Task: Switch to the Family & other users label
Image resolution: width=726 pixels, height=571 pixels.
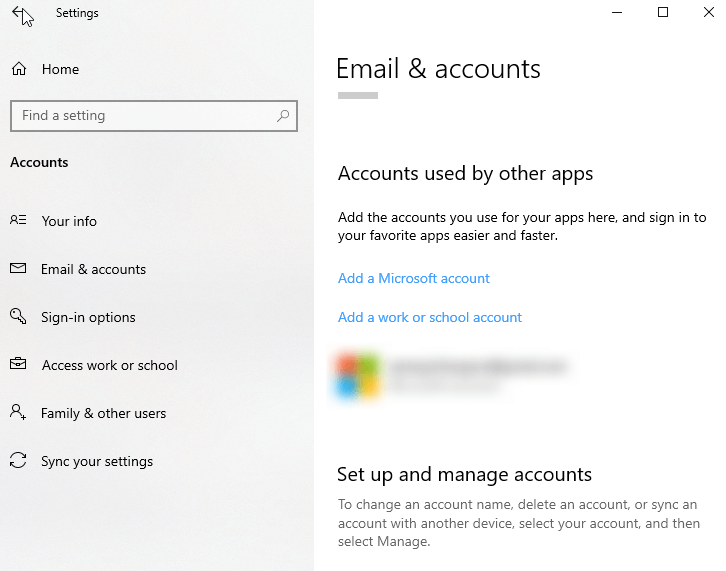Action: [103, 413]
